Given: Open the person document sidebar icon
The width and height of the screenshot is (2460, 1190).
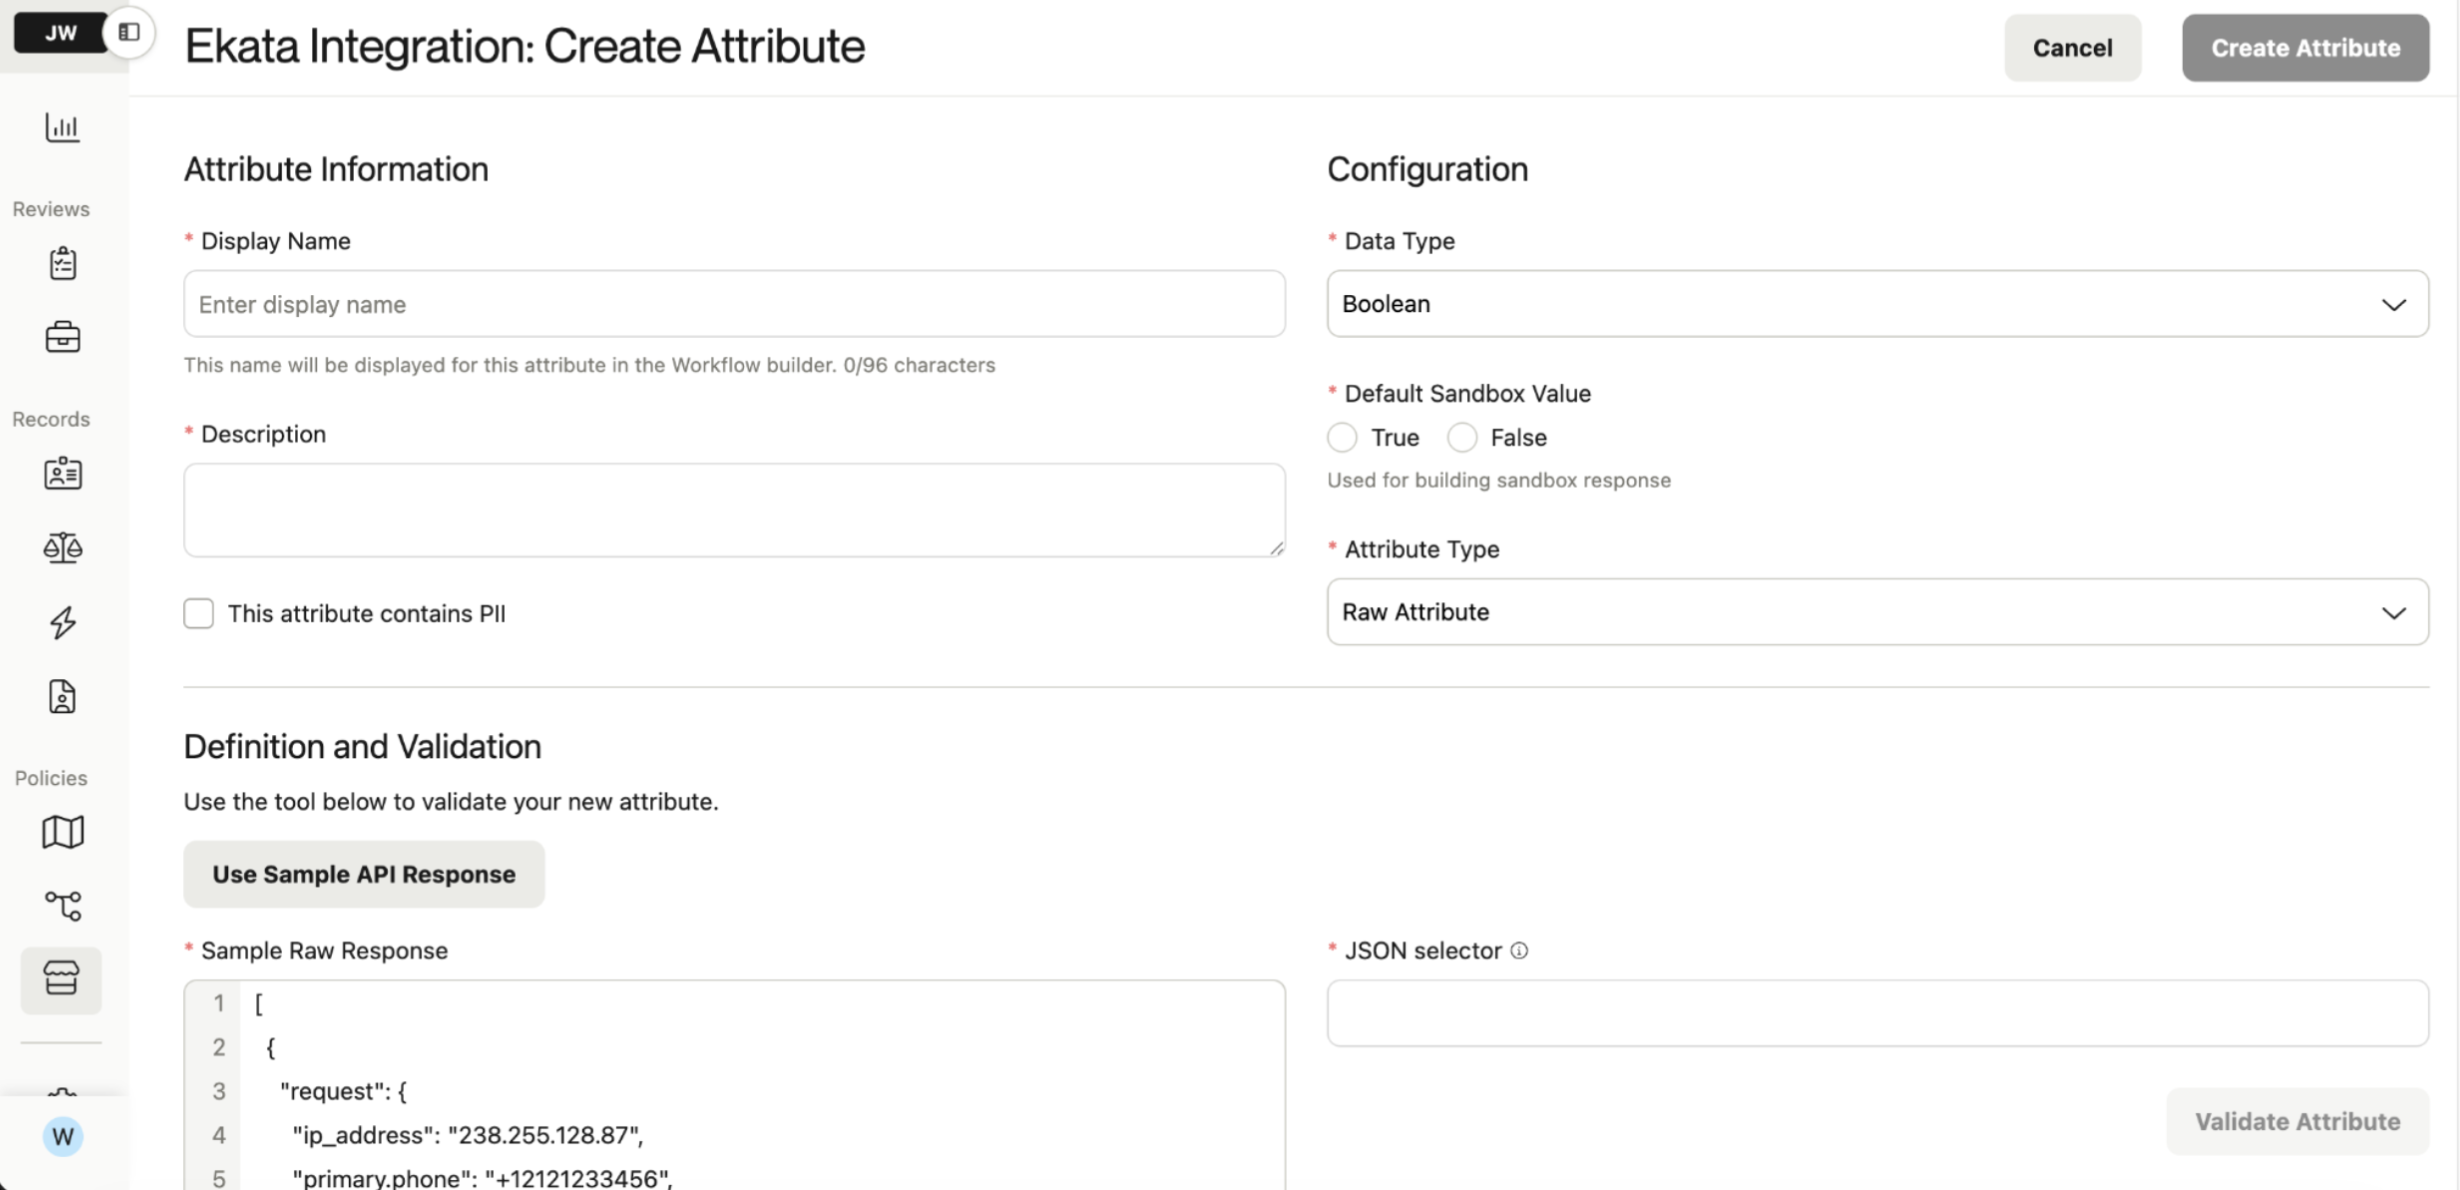Looking at the screenshot, I should tap(62, 696).
